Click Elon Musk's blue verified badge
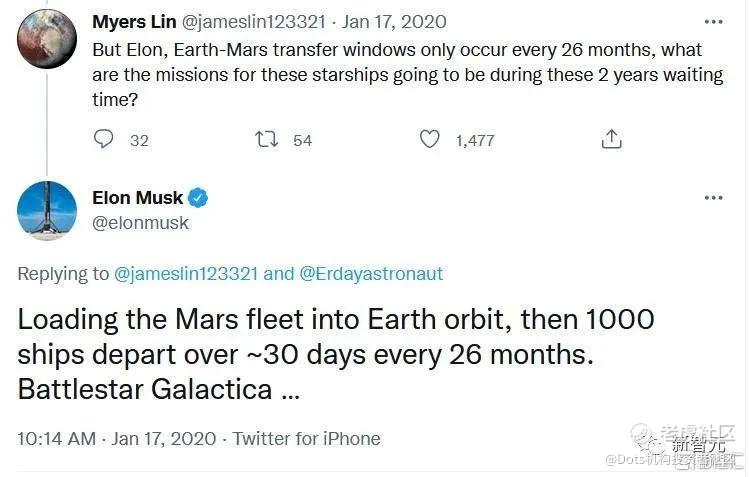The height and width of the screenshot is (477, 750). click(199, 198)
